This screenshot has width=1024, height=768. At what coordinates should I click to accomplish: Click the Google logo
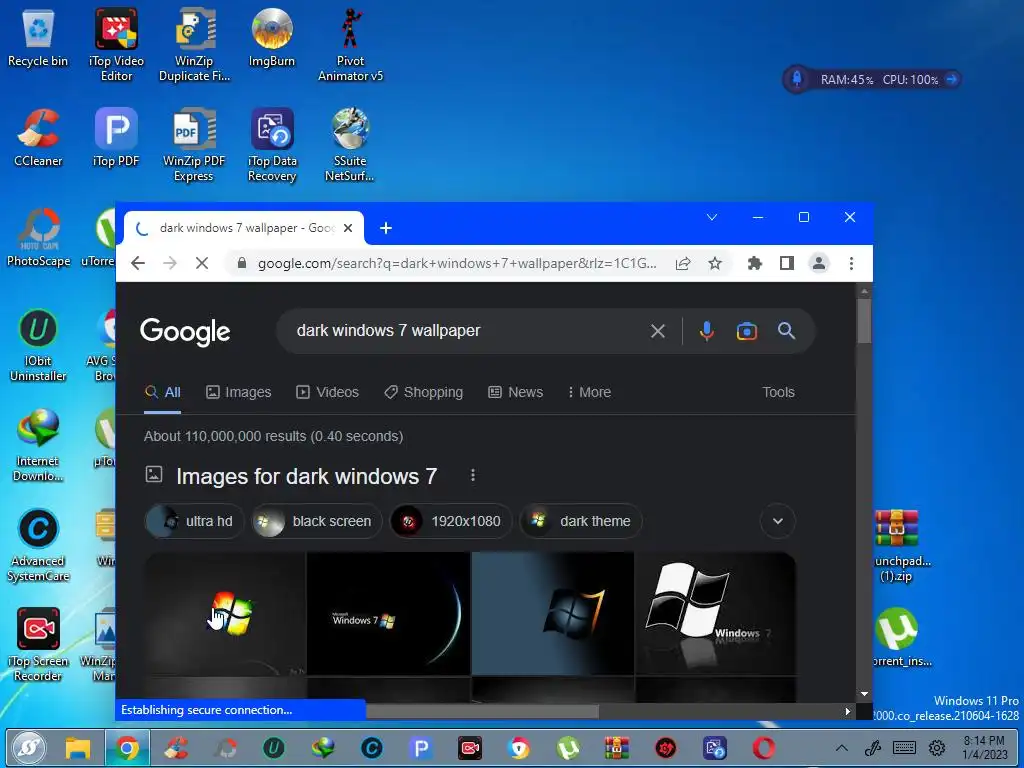coord(185,332)
